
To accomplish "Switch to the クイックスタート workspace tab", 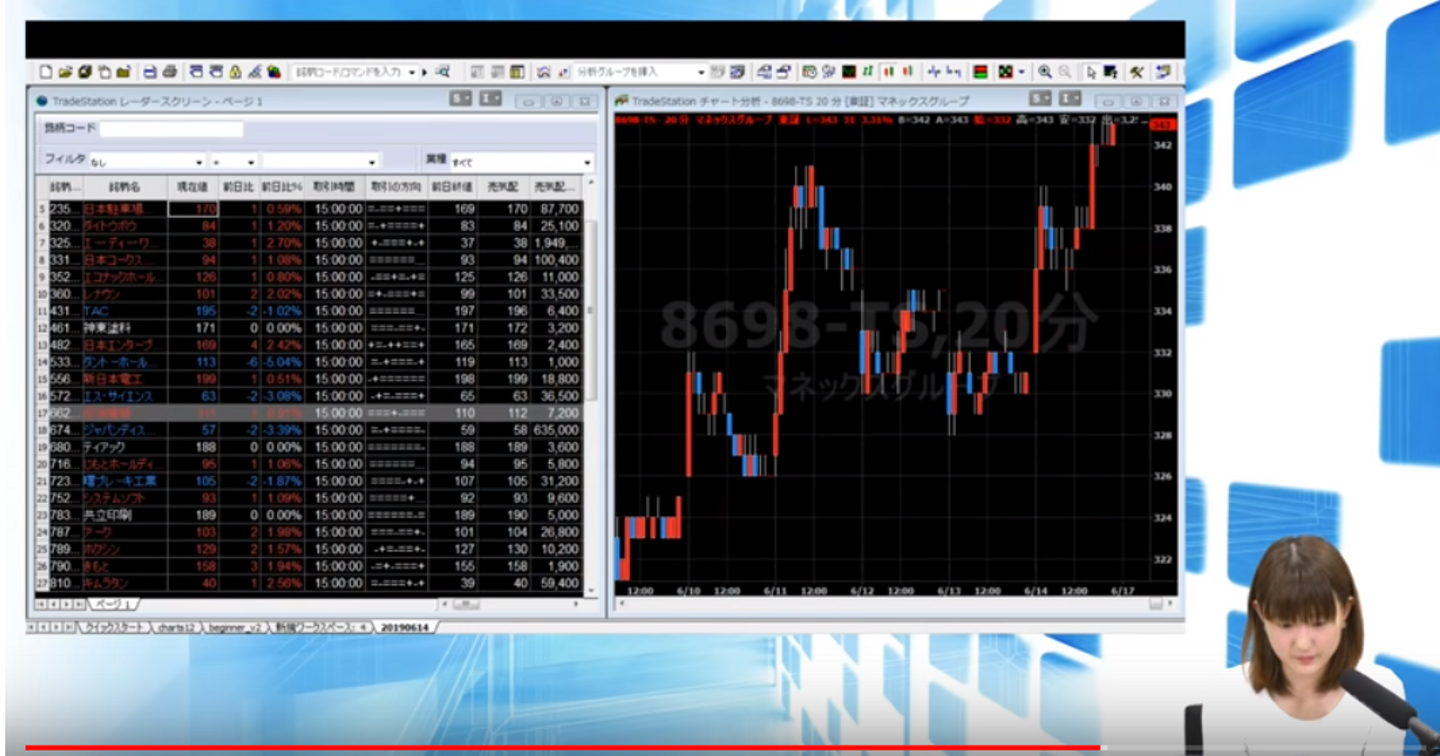I will tap(113, 627).
